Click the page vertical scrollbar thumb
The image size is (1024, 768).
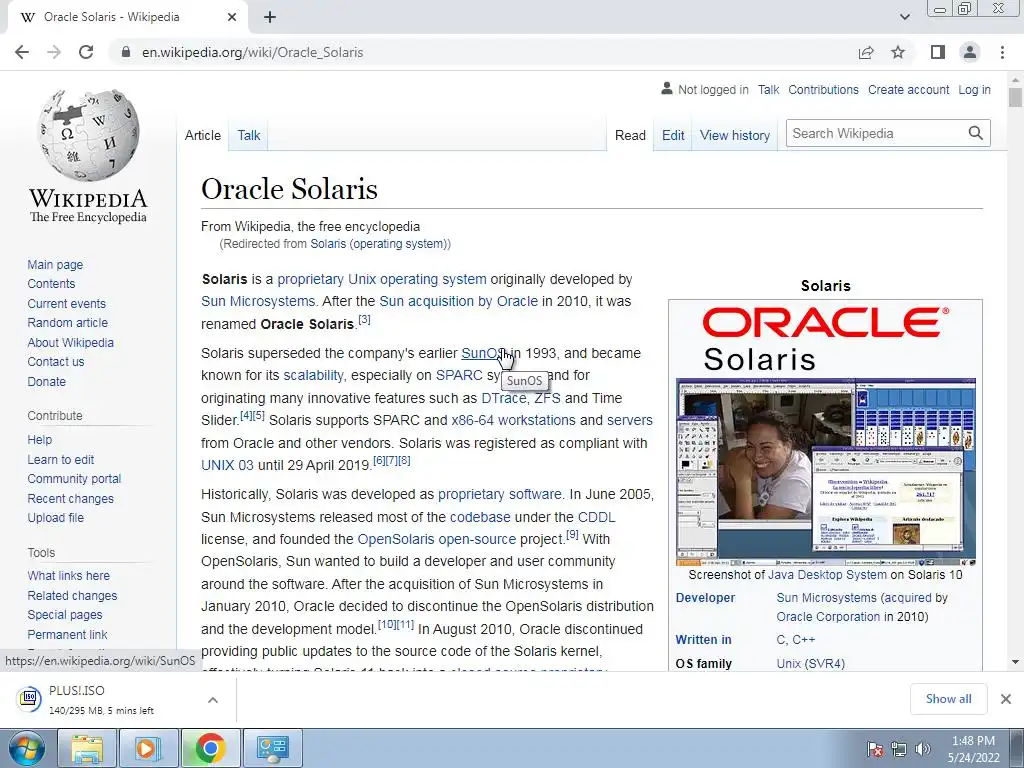coord(1015,98)
